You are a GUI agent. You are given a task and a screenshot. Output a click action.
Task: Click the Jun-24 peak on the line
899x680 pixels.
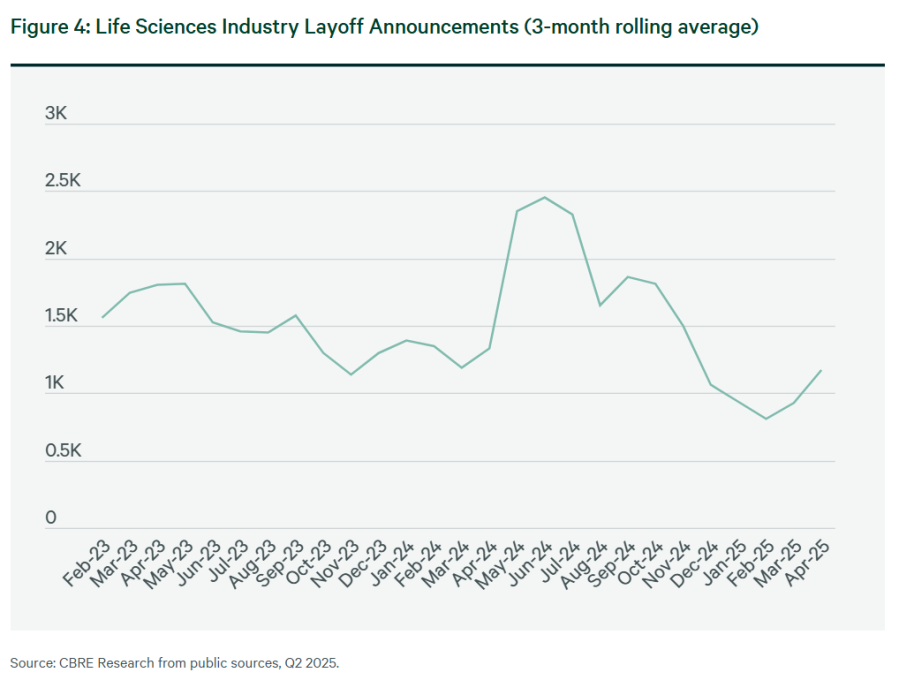tap(544, 197)
